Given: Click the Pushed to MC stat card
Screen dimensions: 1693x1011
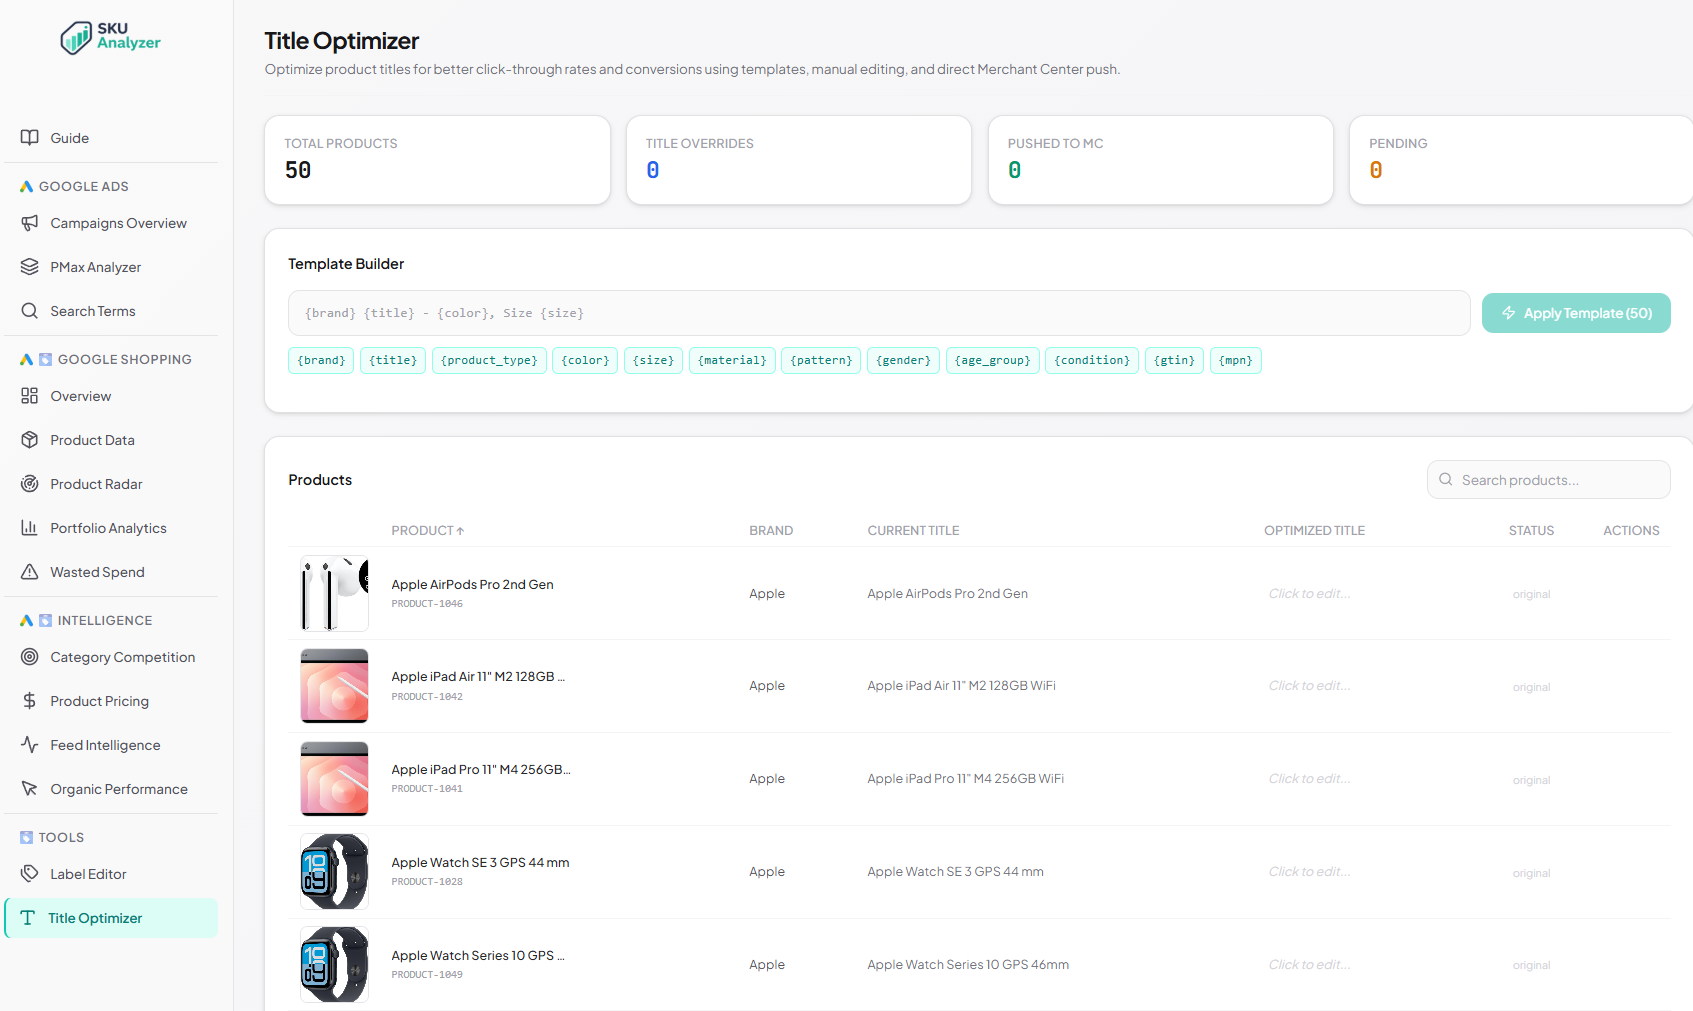Looking at the screenshot, I should coord(1161,160).
